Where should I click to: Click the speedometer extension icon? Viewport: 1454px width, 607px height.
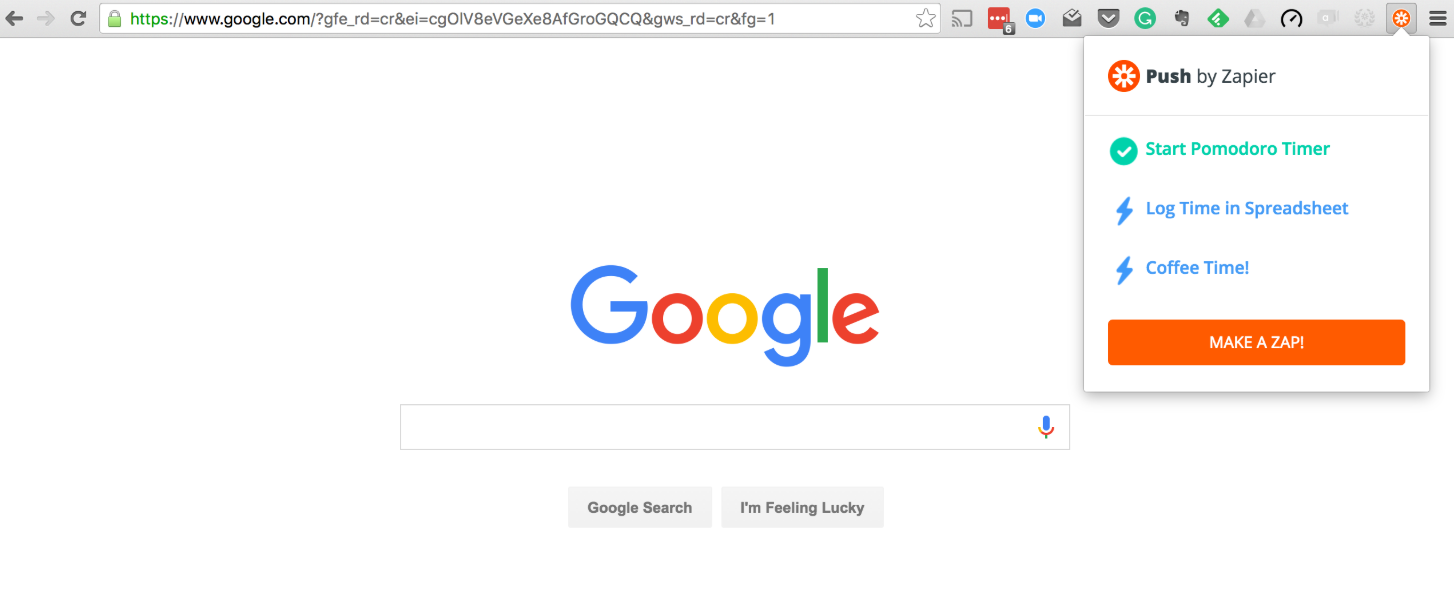1291,18
